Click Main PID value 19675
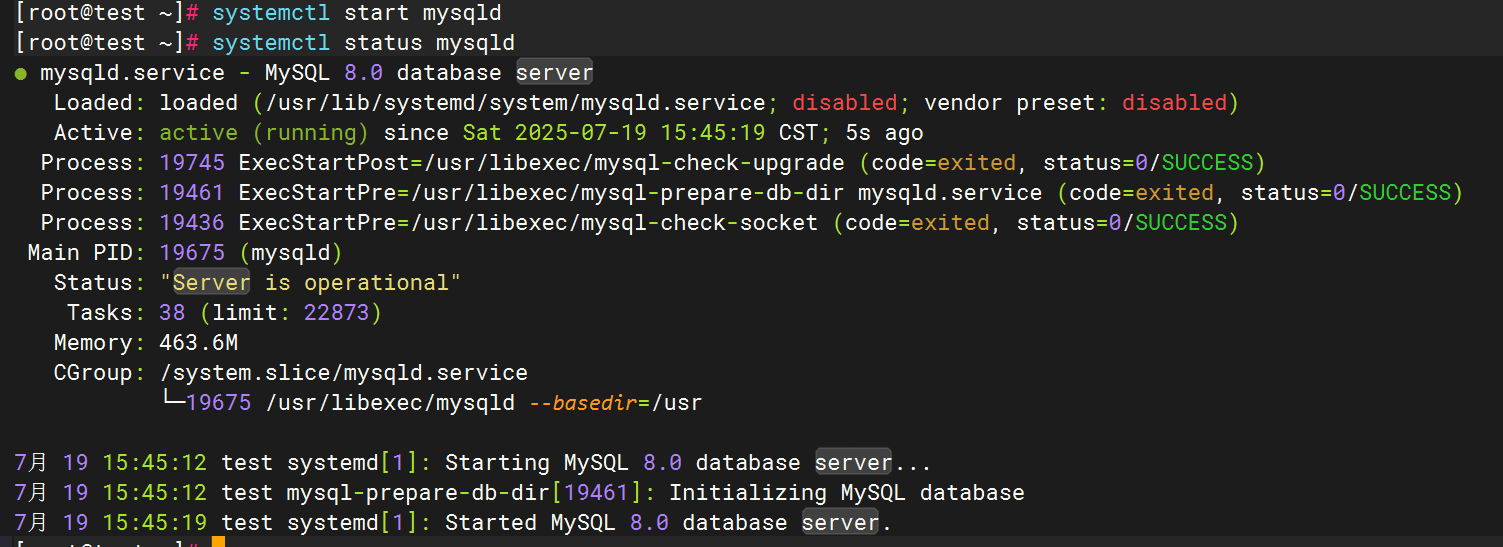The height and width of the screenshot is (547, 1503). pyautogui.click(x=192, y=253)
